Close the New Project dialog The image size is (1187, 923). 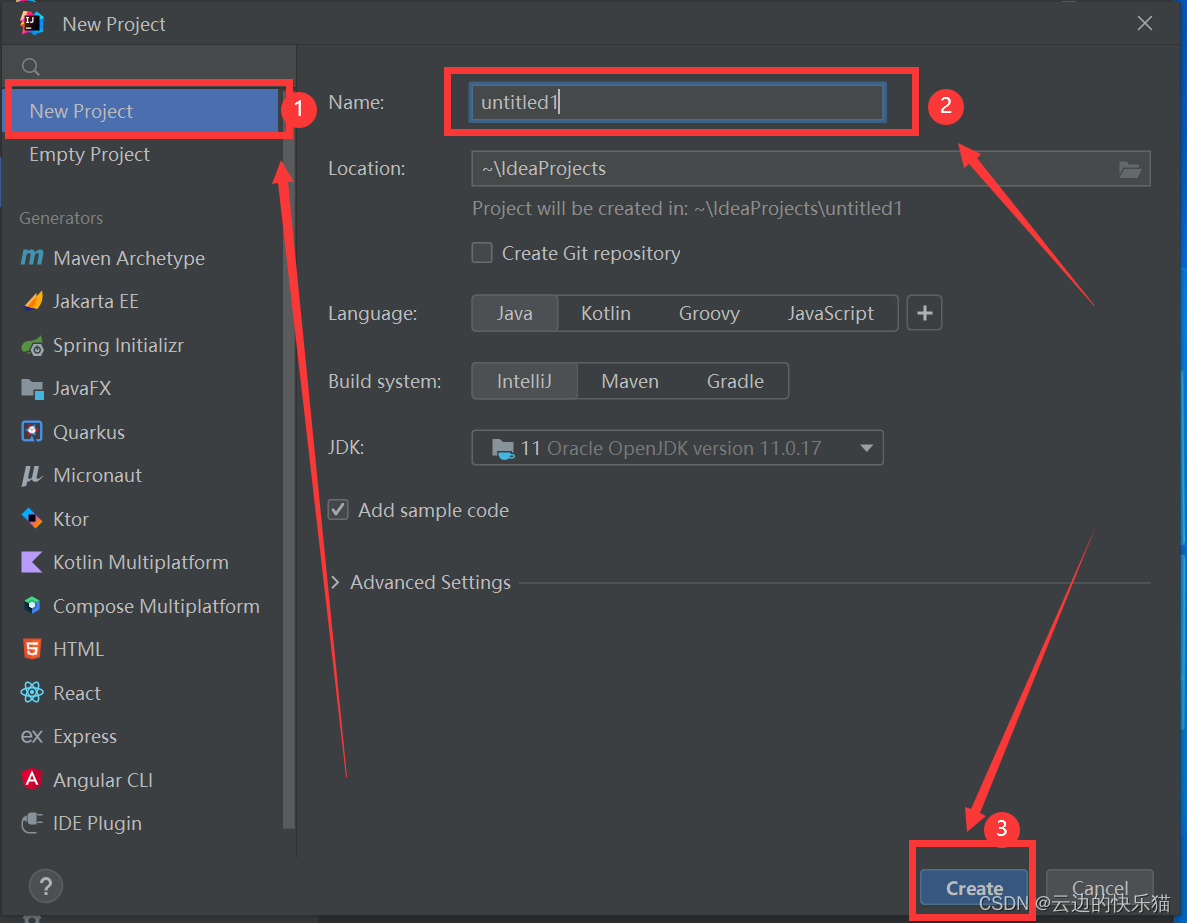click(x=1145, y=23)
